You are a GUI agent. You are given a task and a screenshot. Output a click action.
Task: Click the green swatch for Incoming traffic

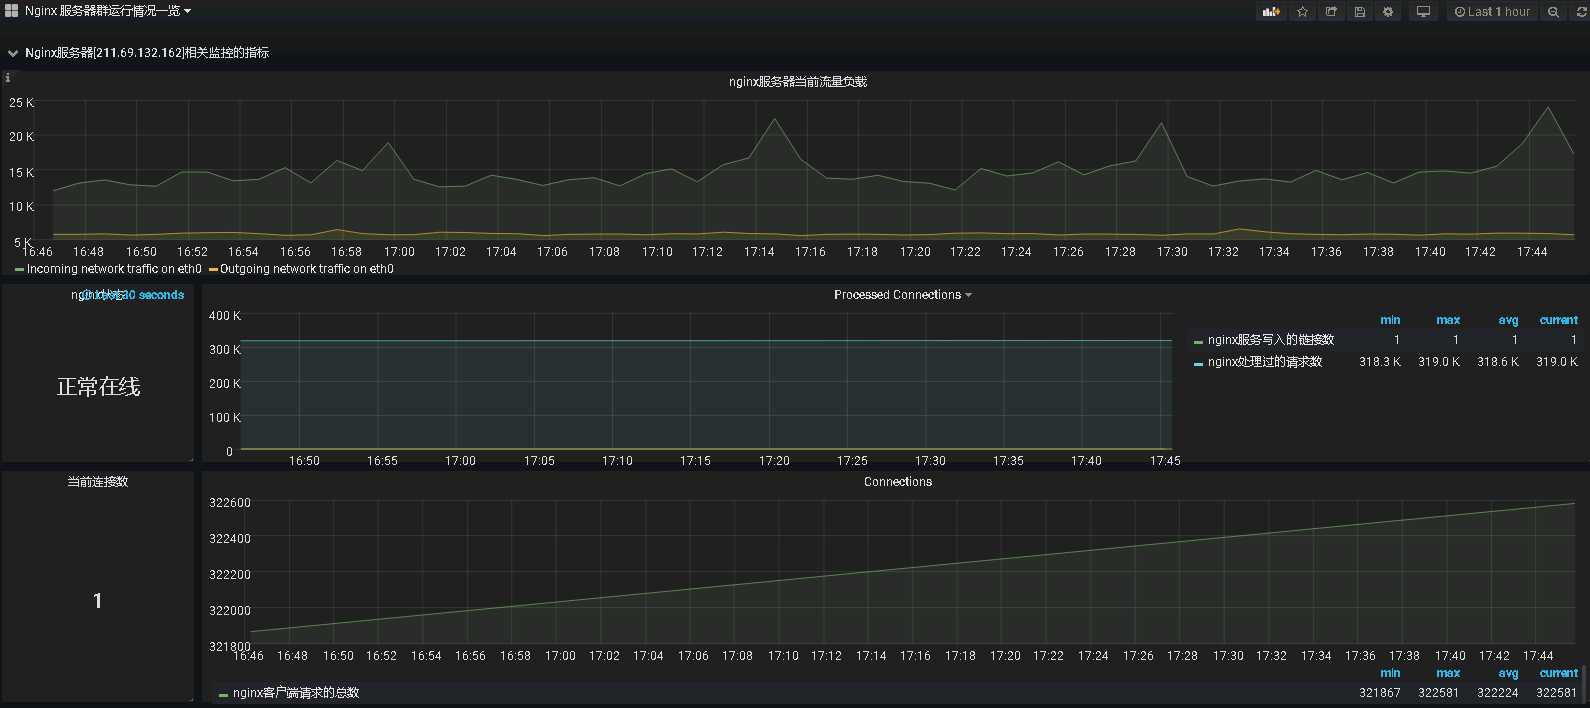[x=19, y=270]
